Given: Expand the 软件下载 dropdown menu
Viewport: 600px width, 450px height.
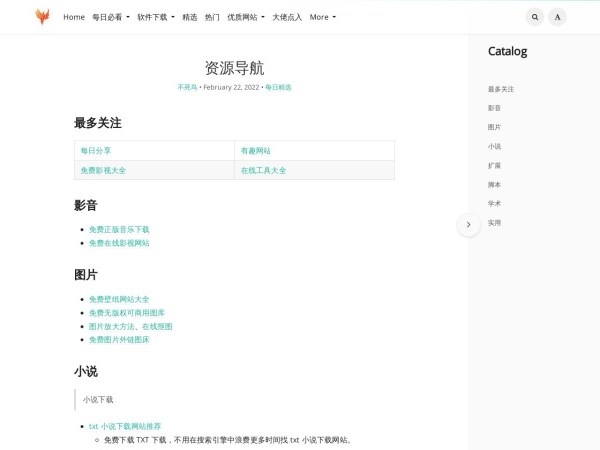Looking at the screenshot, I should click(155, 17).
